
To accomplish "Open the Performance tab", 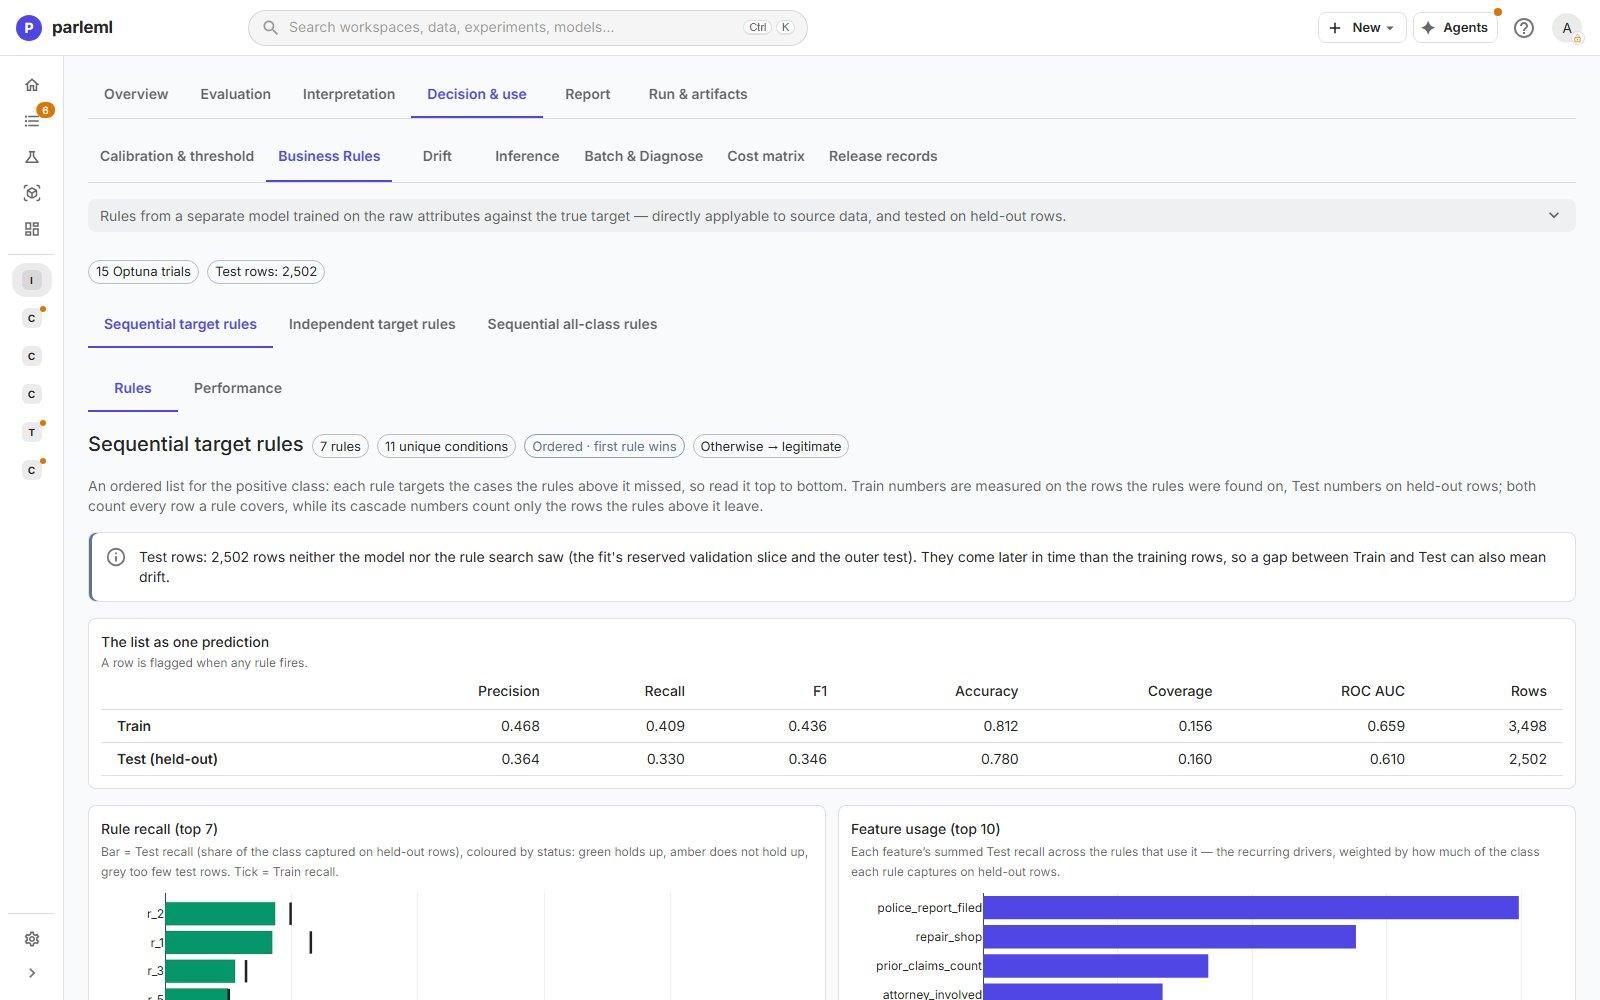I will pyautogui.click(x=238, y=388).
